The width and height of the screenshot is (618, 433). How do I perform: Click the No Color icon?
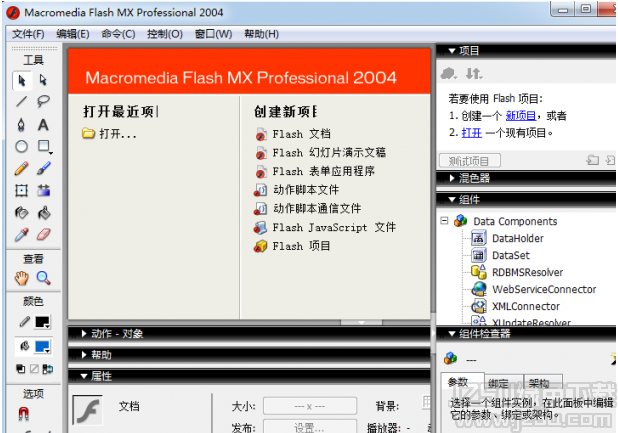34,369
